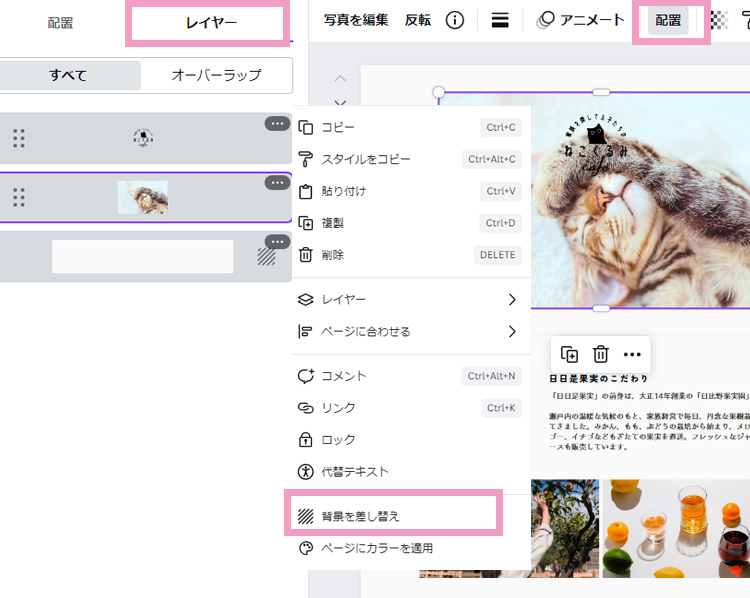Select the orange tree photo on the canvas
Screen dimensions: 750x598
[565, 528]
